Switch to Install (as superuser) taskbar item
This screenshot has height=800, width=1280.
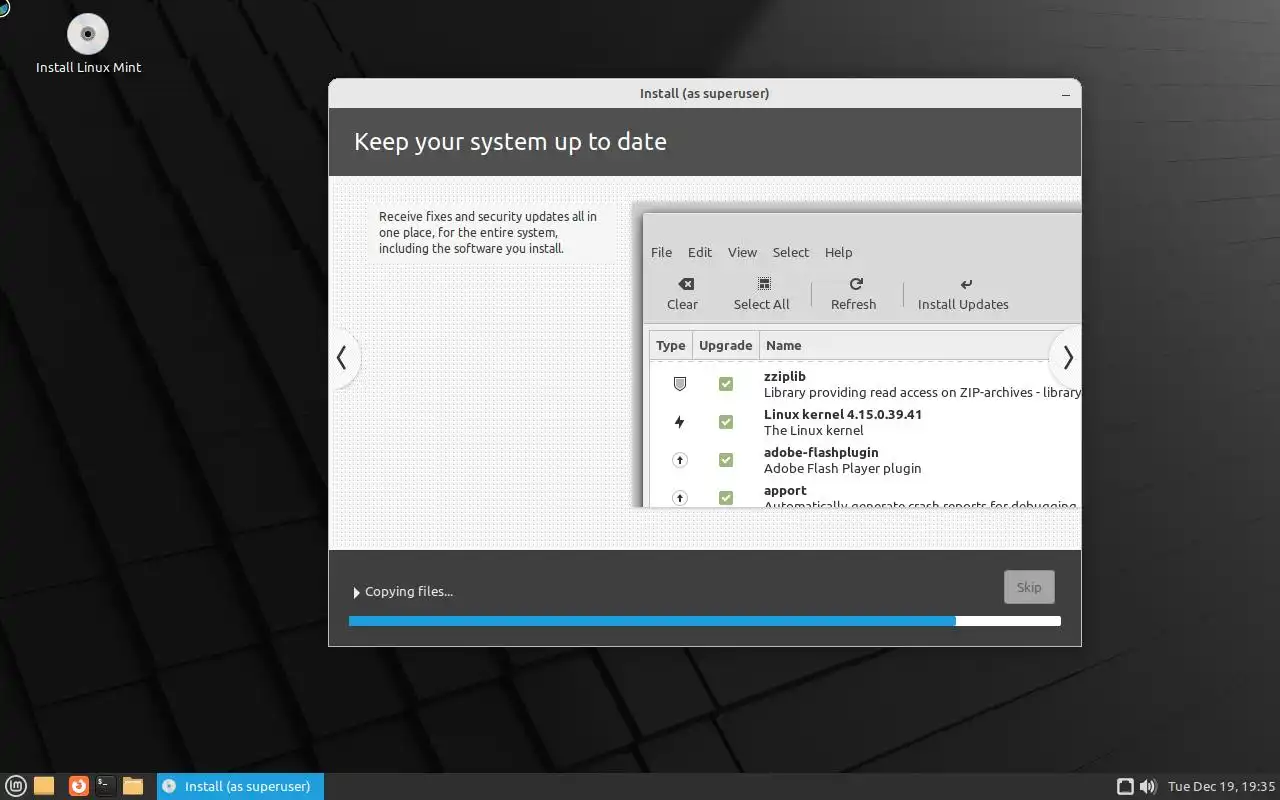point(240,786)
